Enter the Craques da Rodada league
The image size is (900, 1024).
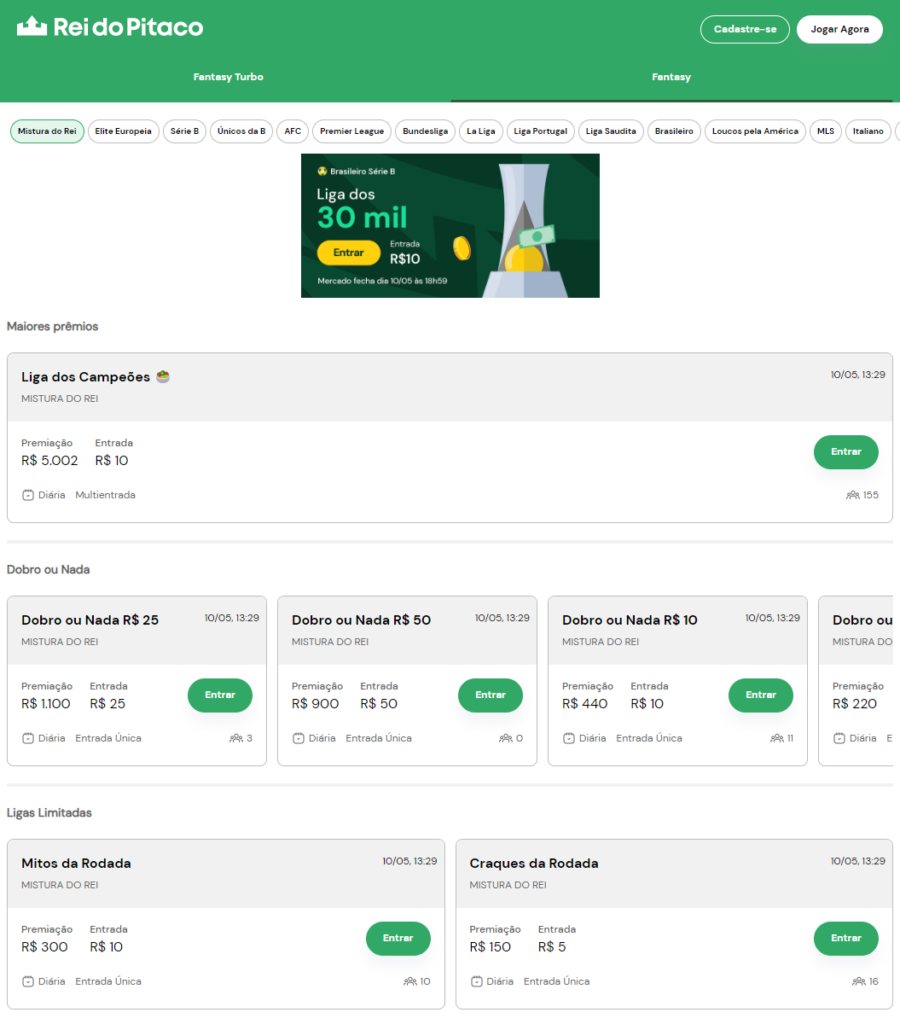tap(845, 938)
